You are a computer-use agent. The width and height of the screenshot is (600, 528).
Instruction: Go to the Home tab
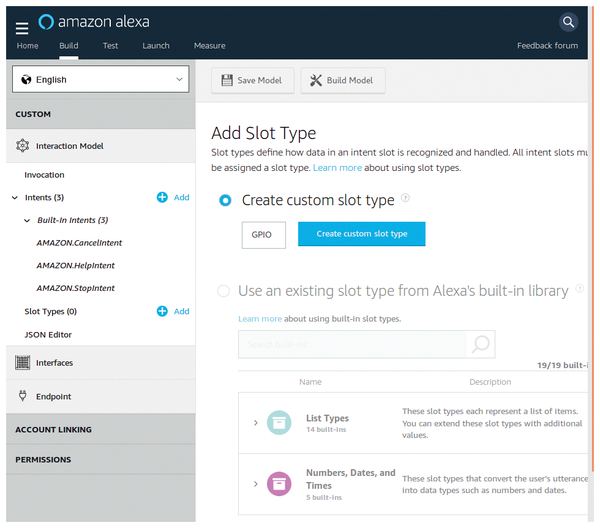(x=28, y=46)
